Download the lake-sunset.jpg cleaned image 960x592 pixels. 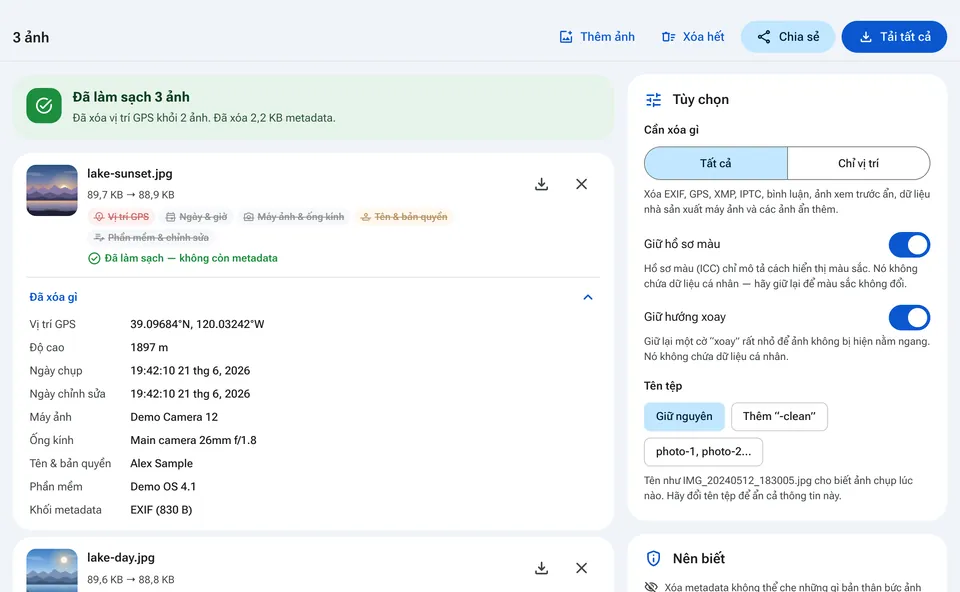click(x=541, y=184)
